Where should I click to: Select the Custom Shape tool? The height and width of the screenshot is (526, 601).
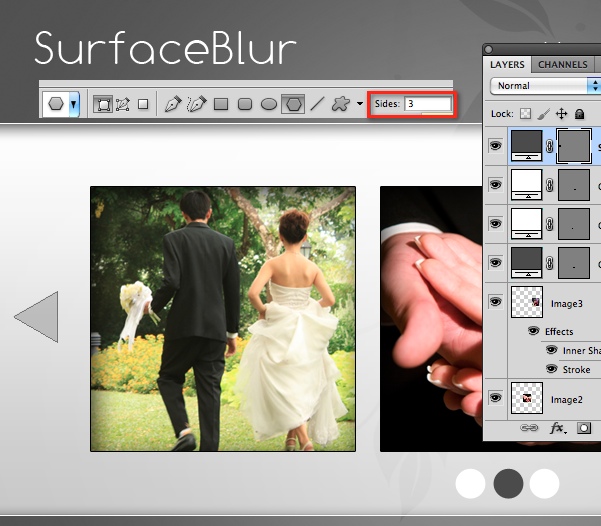(340, 104)
